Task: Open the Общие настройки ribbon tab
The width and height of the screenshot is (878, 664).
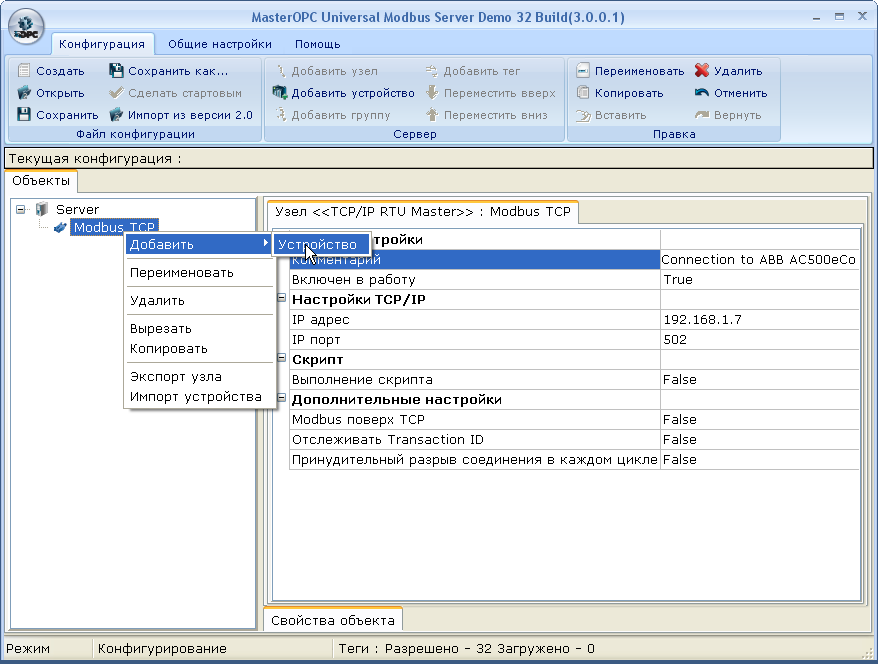Action: (219, 44)
